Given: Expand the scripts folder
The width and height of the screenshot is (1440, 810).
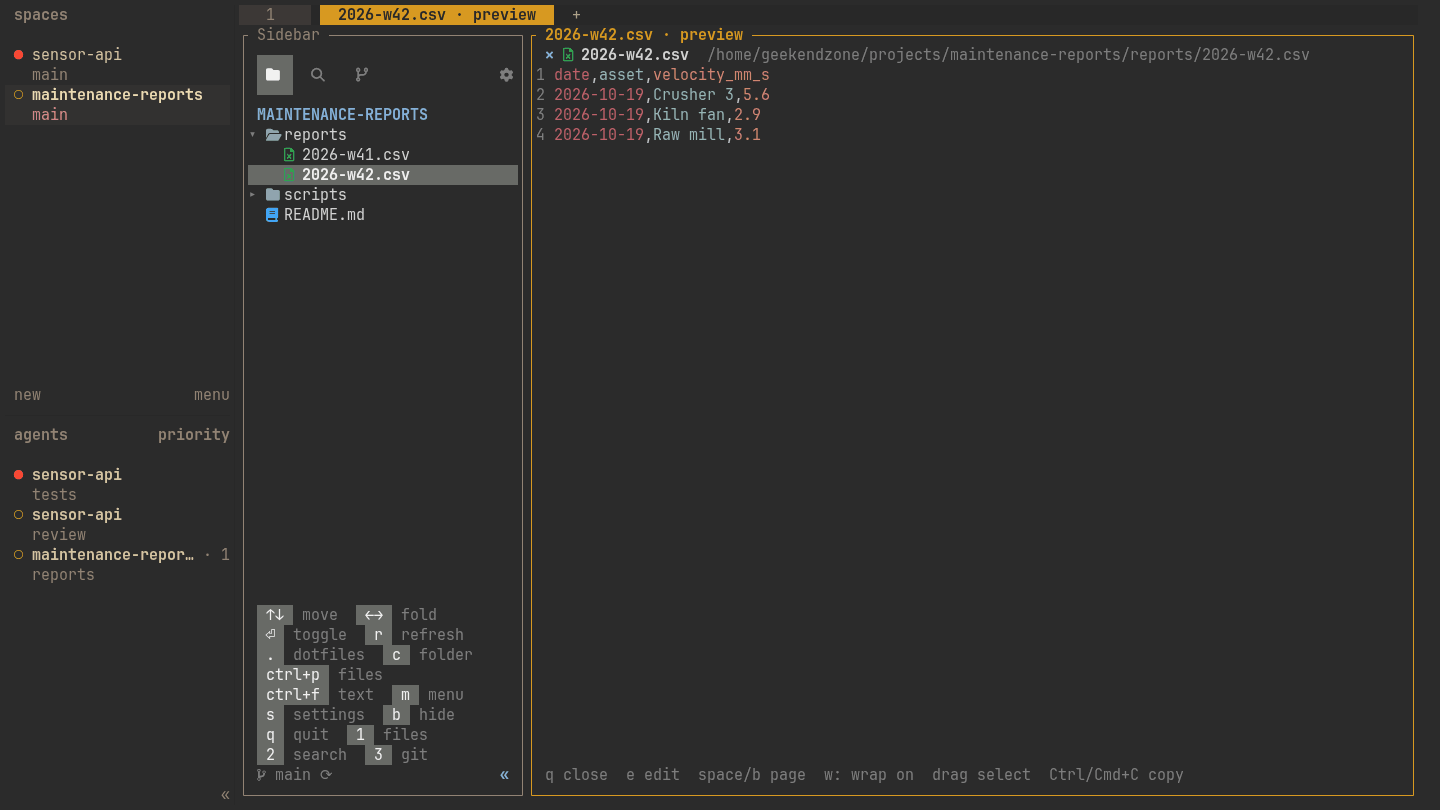Looking at the screenshot, I should [253, 195].
